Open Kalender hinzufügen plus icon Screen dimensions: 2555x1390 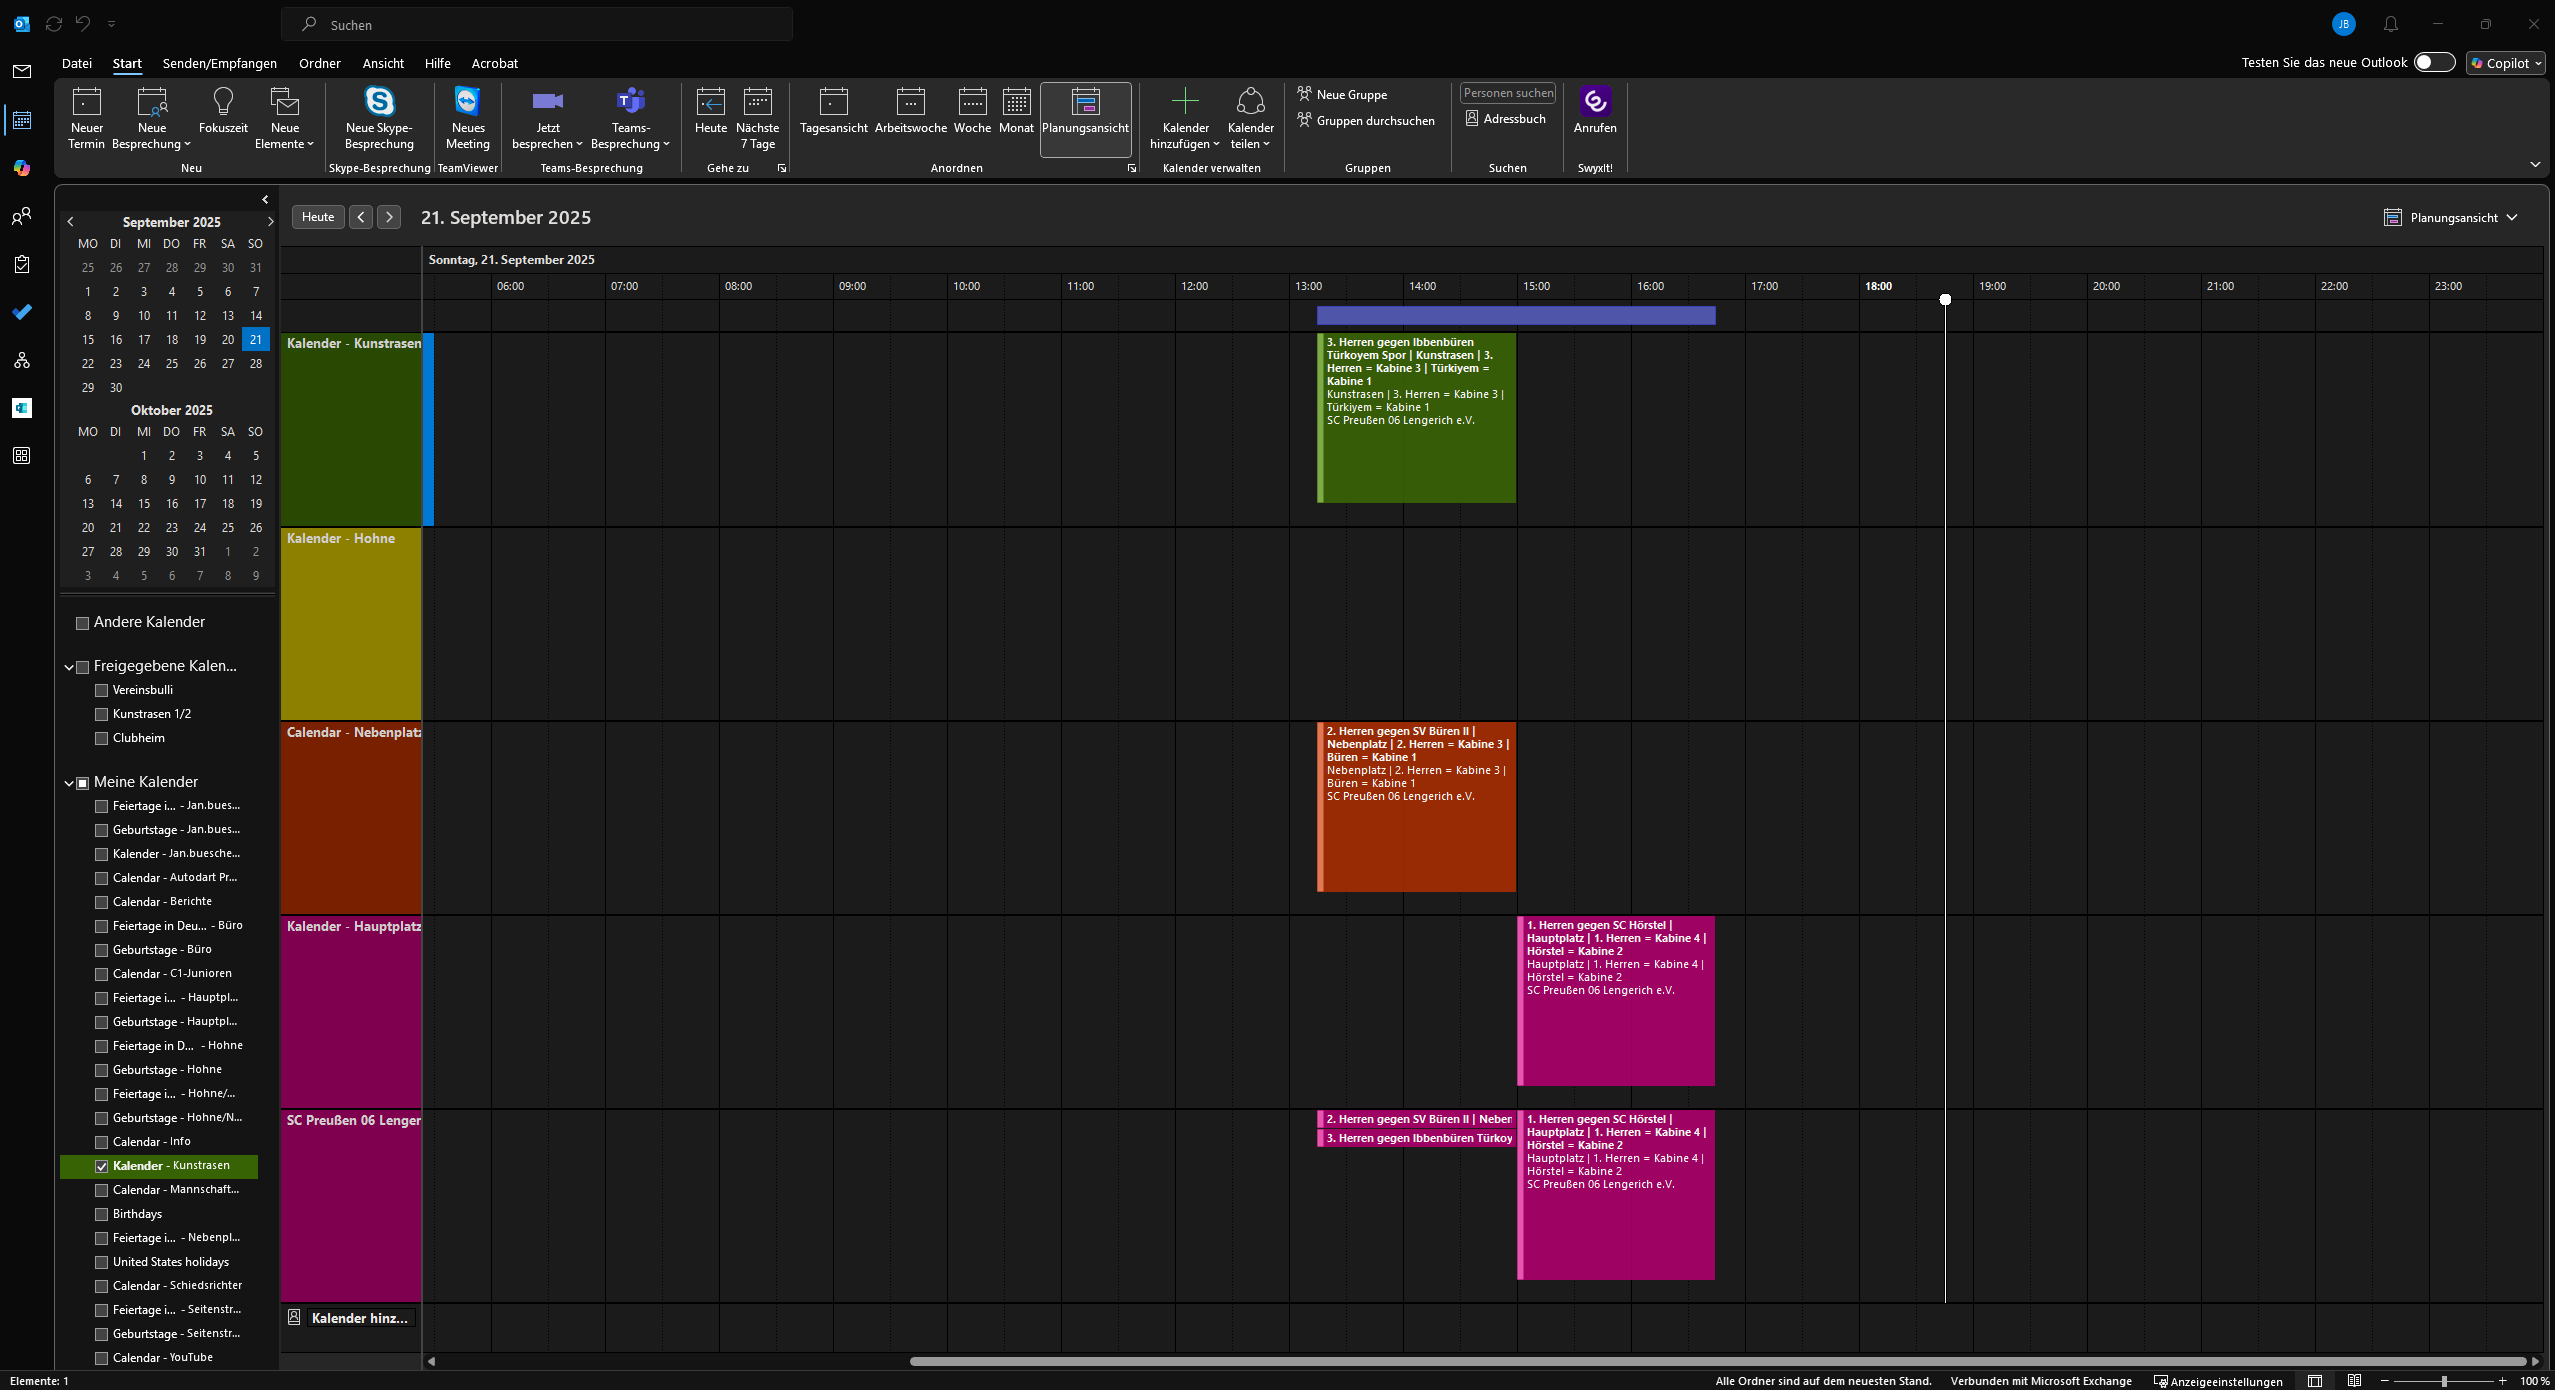[x=1185, y=102]
